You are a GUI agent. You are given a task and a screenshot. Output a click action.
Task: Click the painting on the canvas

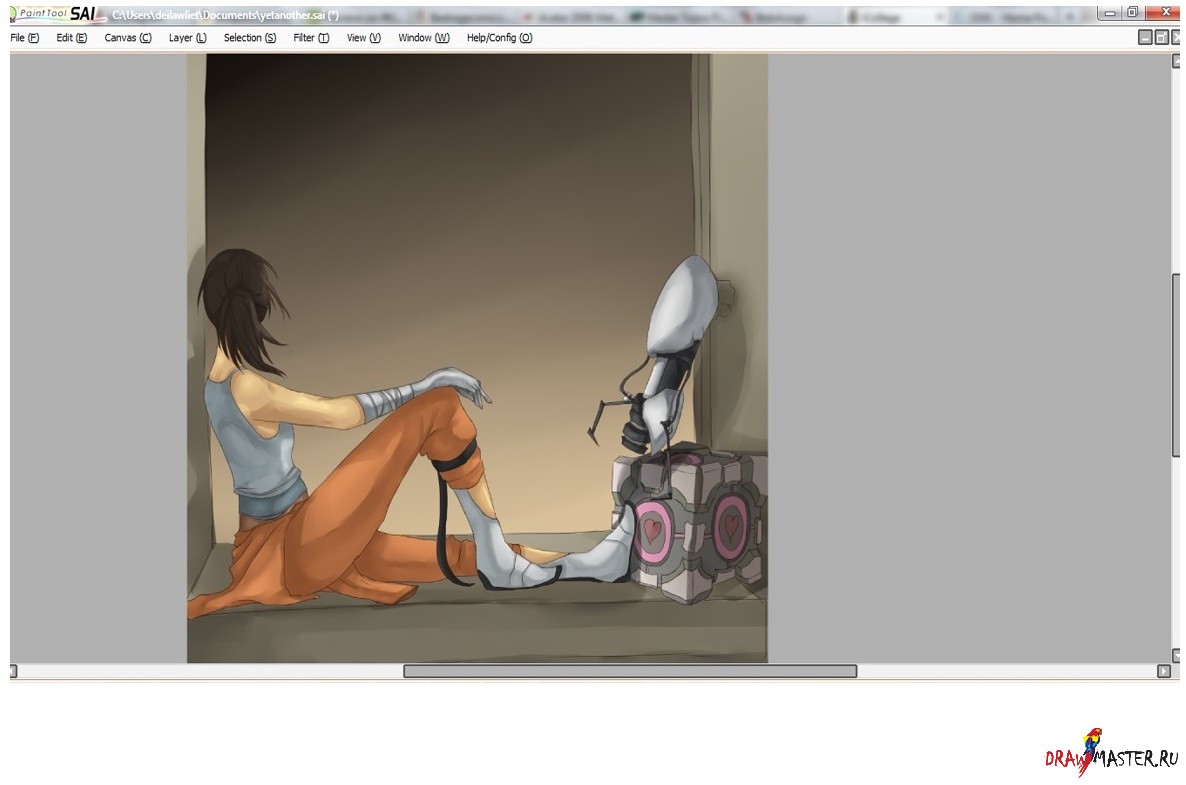(477, 358)
